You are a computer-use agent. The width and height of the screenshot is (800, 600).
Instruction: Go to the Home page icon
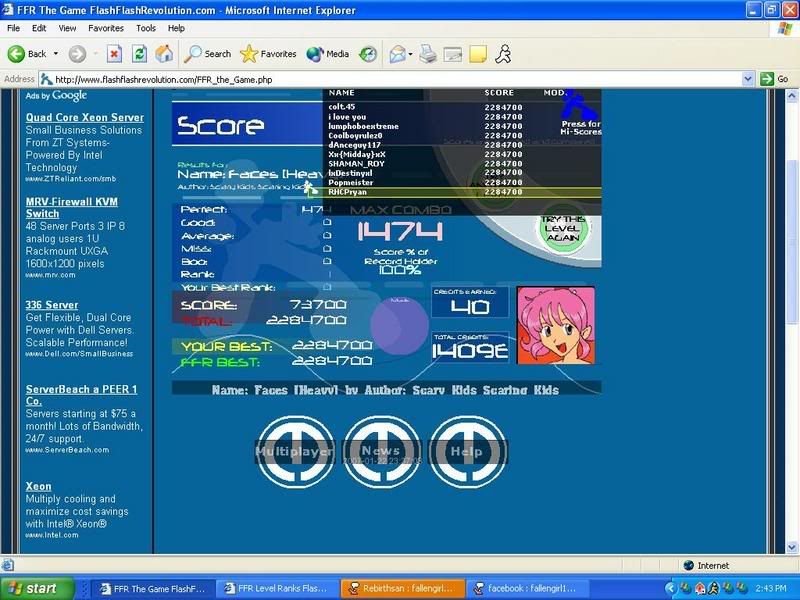[x=164, y=54]
